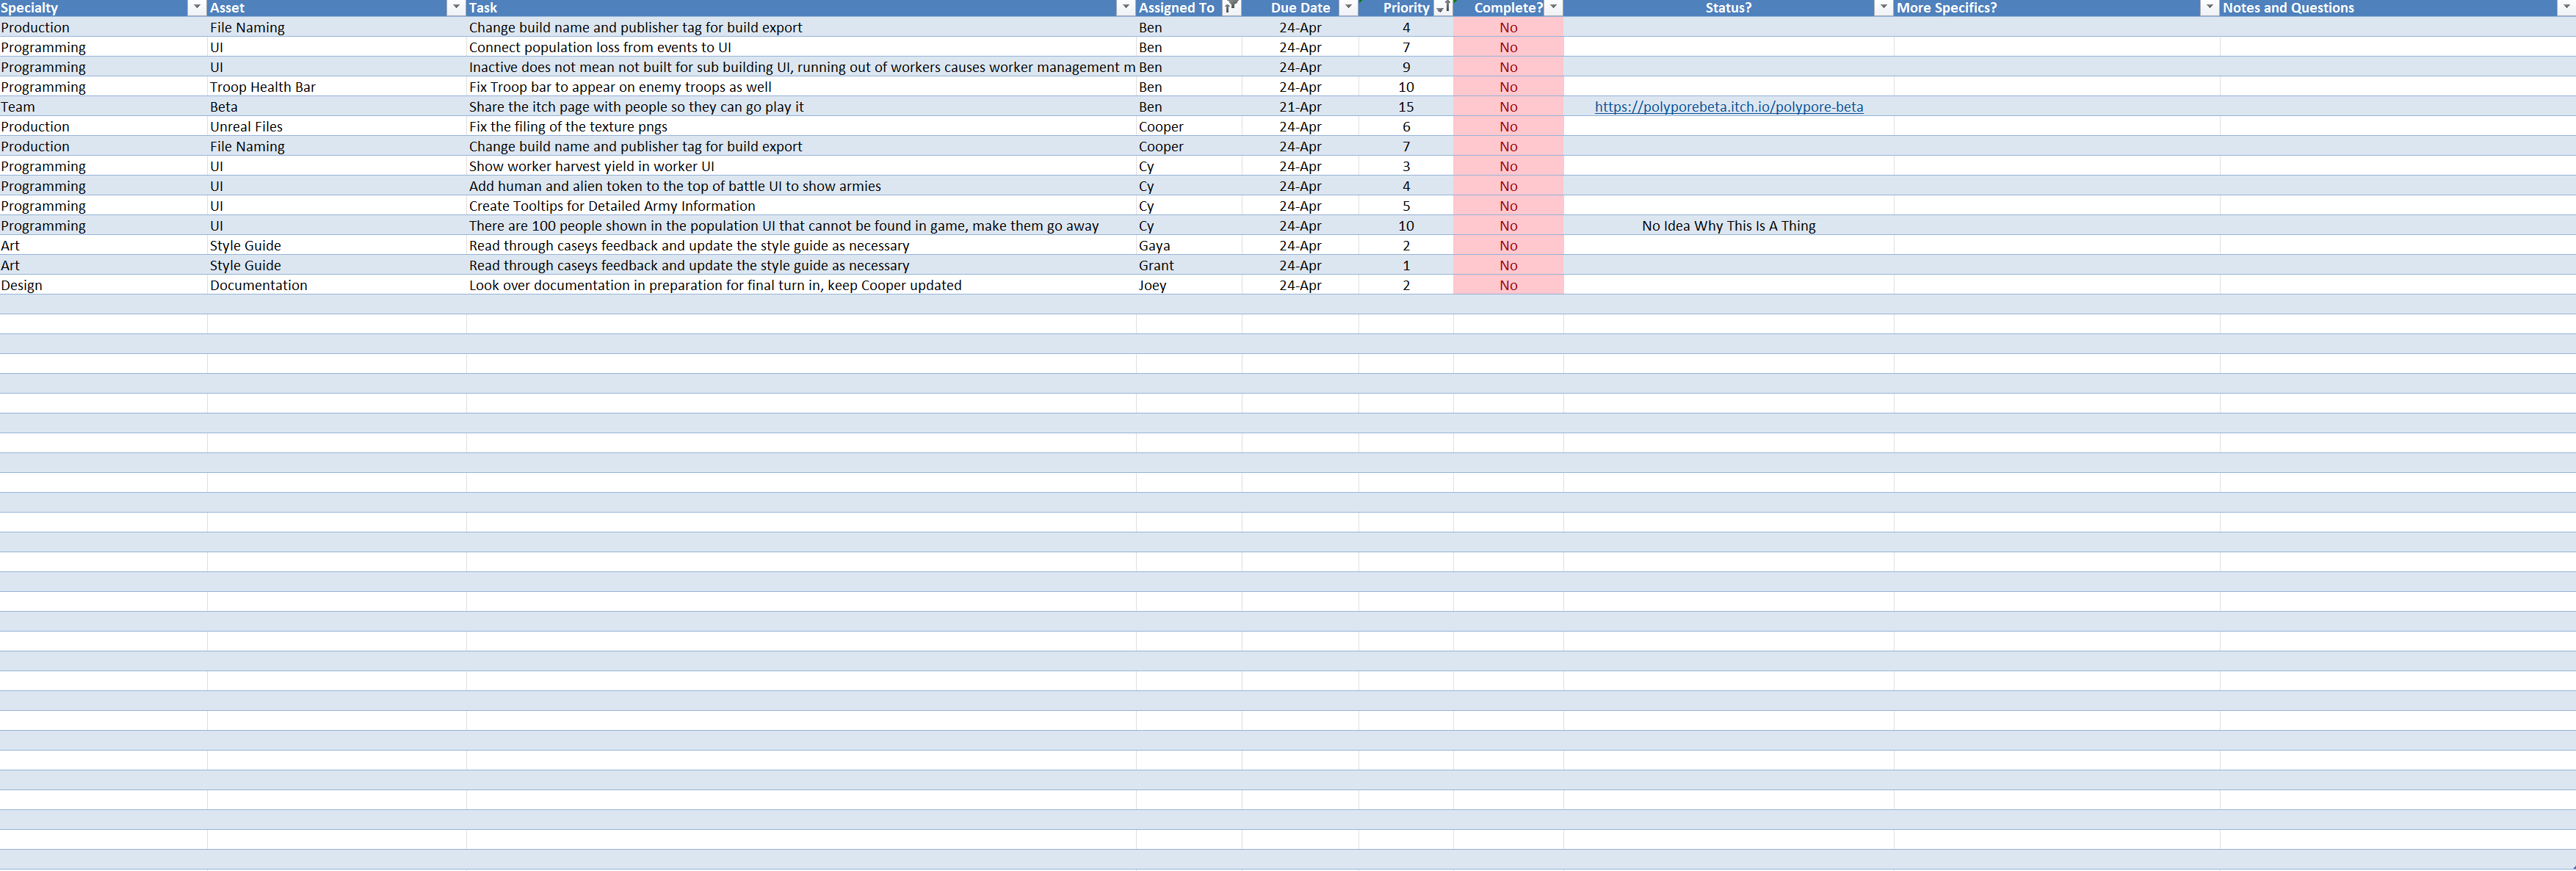The height and width of the screenshot is (871, 2576).
Task: Expand the Task column filter arrow
Action: [1126, 7]
